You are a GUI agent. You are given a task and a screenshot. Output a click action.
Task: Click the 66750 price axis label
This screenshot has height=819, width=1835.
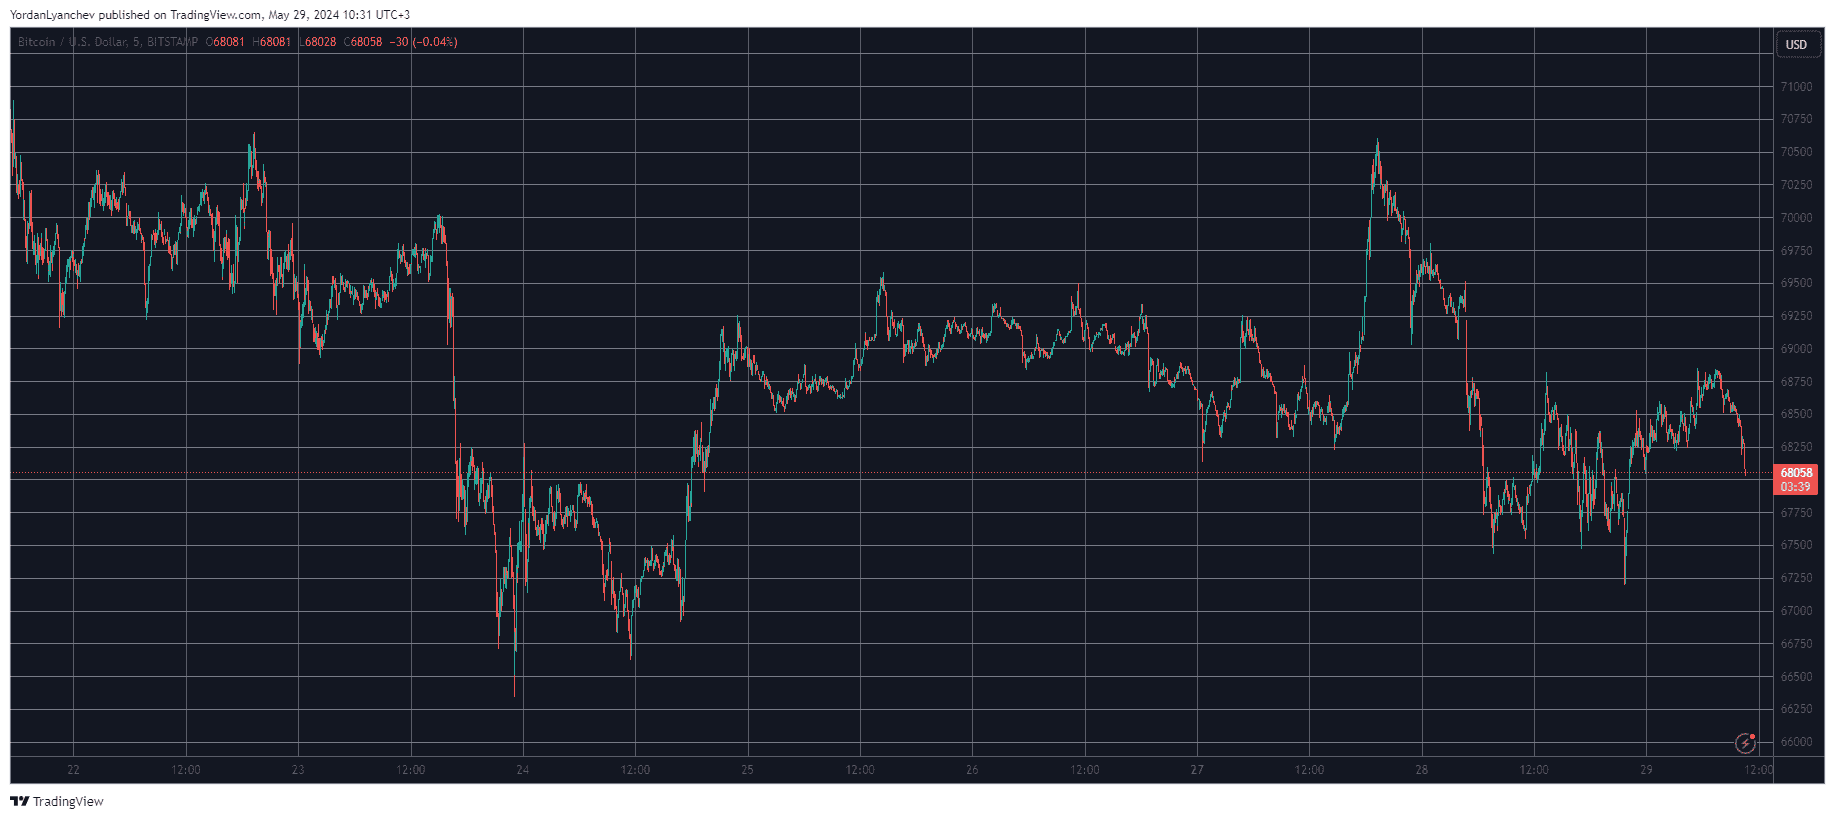point(1796,644)
